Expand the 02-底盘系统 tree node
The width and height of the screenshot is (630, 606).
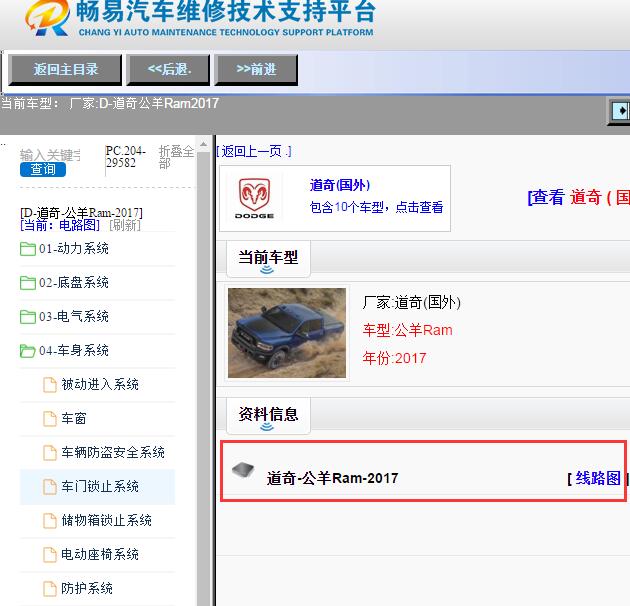point(74,283)
